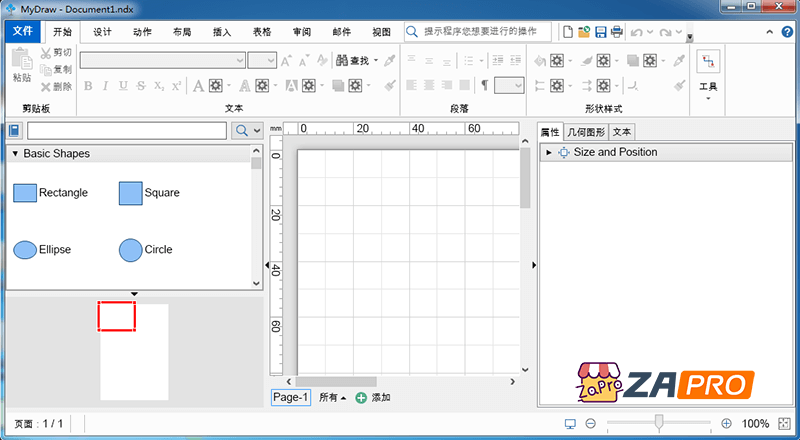800x440 pixels.
Task: Click the Print icon in quick toolbar
Action: click(x=617, y=32)
